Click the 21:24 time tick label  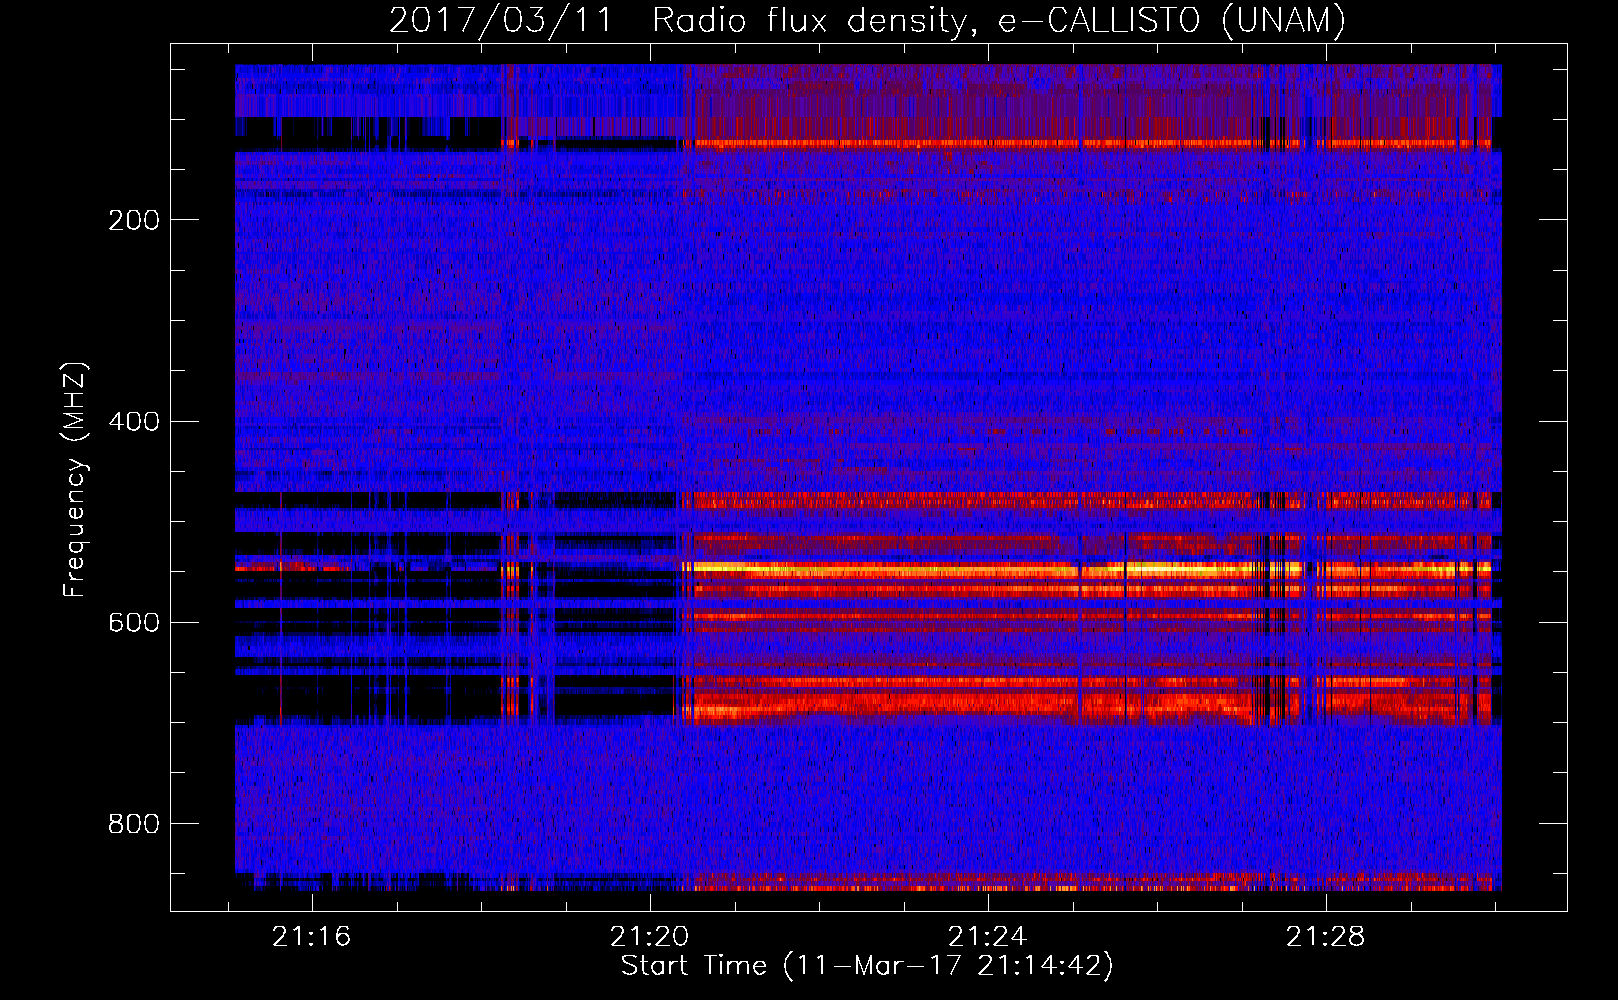tap(988, 937)
